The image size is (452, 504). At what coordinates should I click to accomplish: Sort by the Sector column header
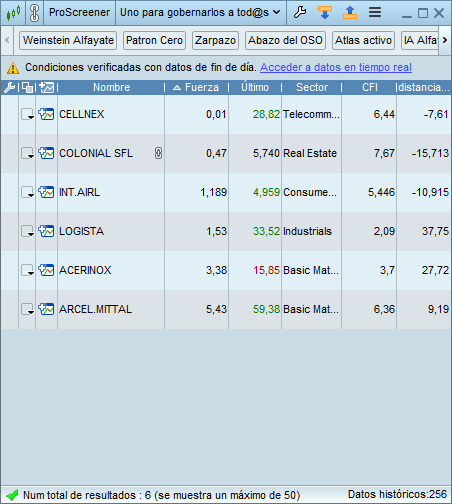(x=312, y=87)
